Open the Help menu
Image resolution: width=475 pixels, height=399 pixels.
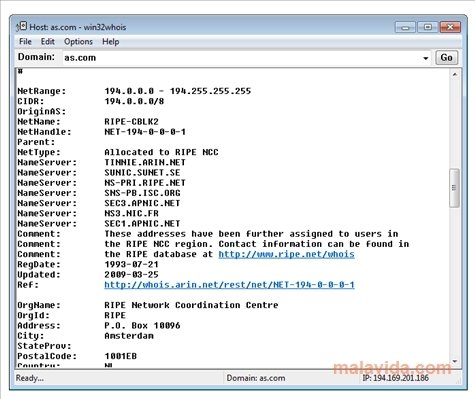tap(111, 42)
